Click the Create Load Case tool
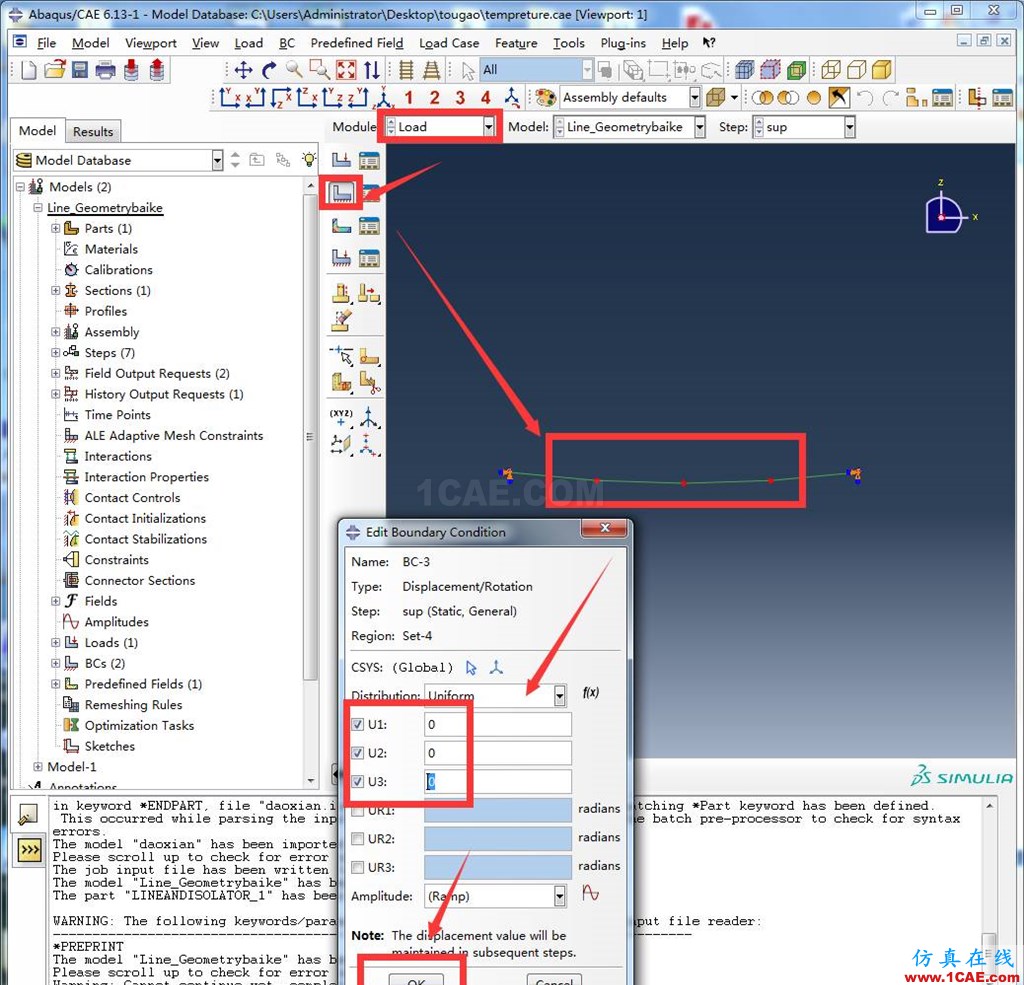Viewport: 1024px width, 985px height. point(341,258)
